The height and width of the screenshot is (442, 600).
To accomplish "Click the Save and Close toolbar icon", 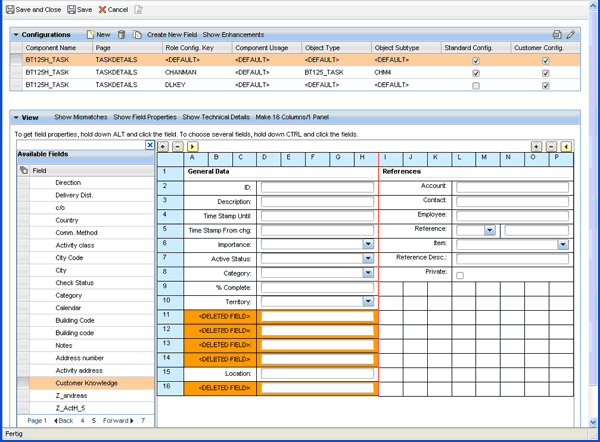I will pos(9,9).
